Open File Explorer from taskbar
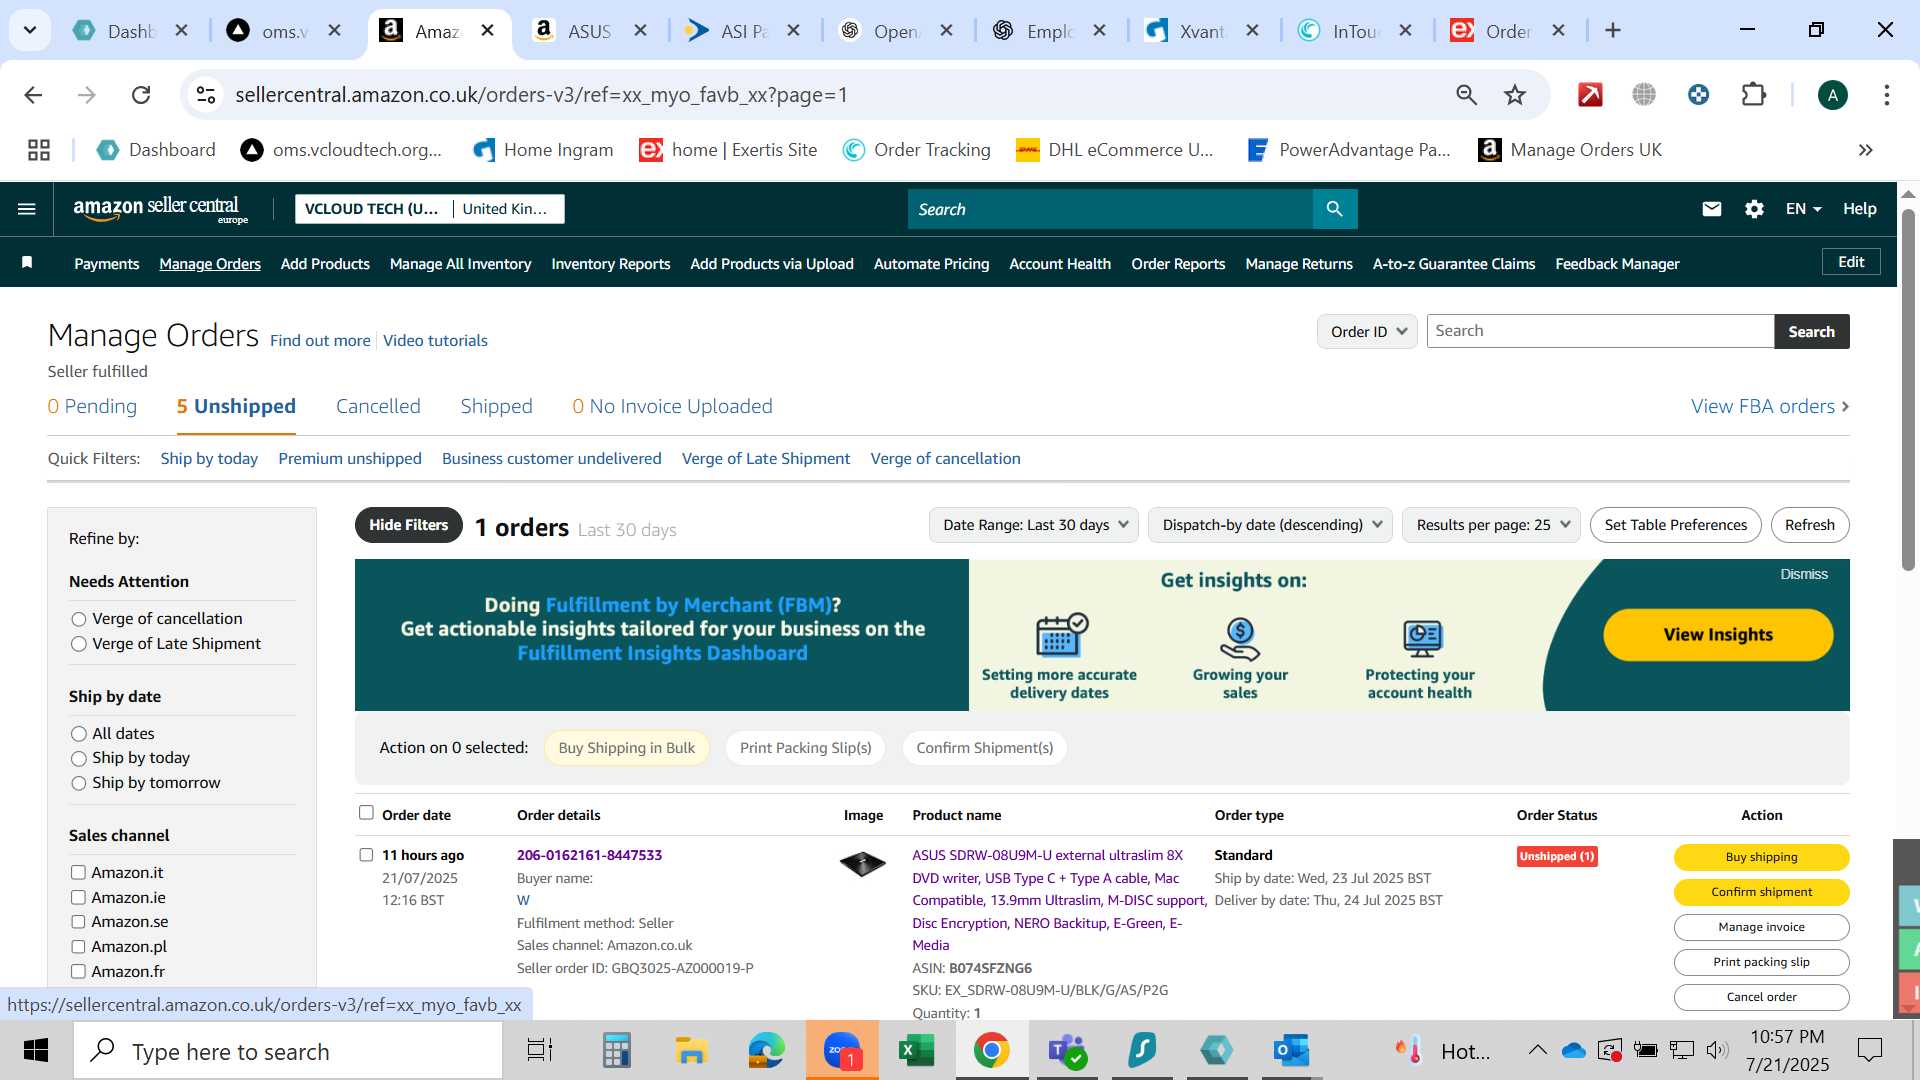The image size is (1920, 1080). click(691, 1050)
